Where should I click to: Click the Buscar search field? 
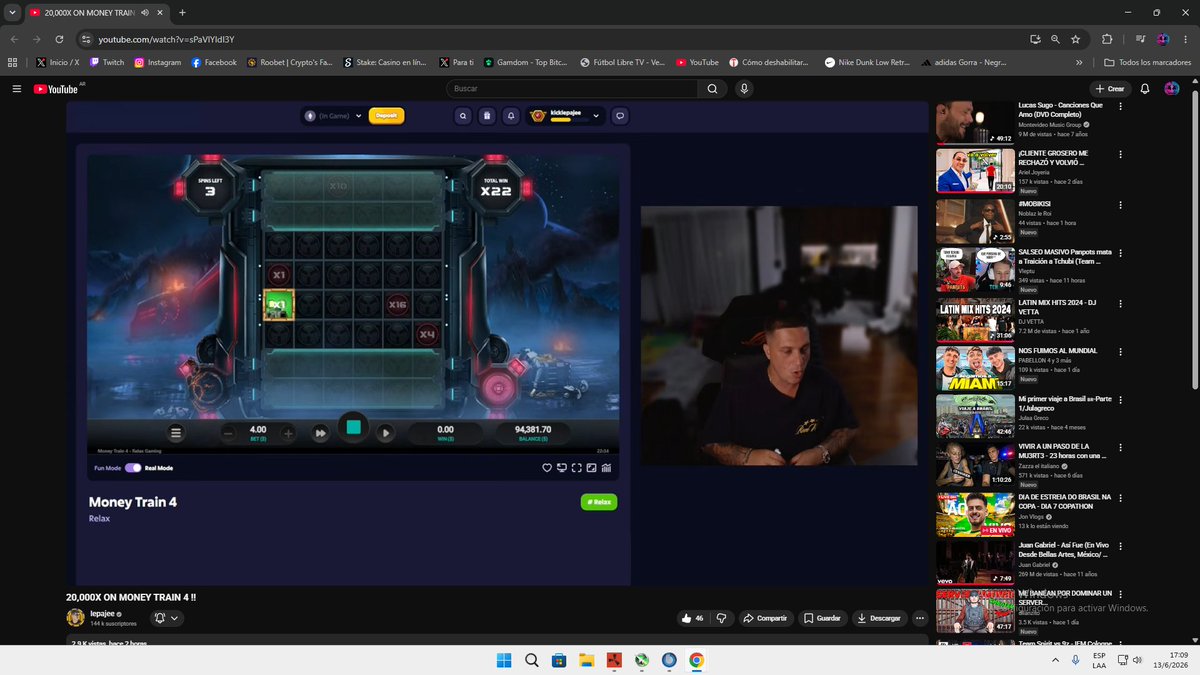pos(572,89)
